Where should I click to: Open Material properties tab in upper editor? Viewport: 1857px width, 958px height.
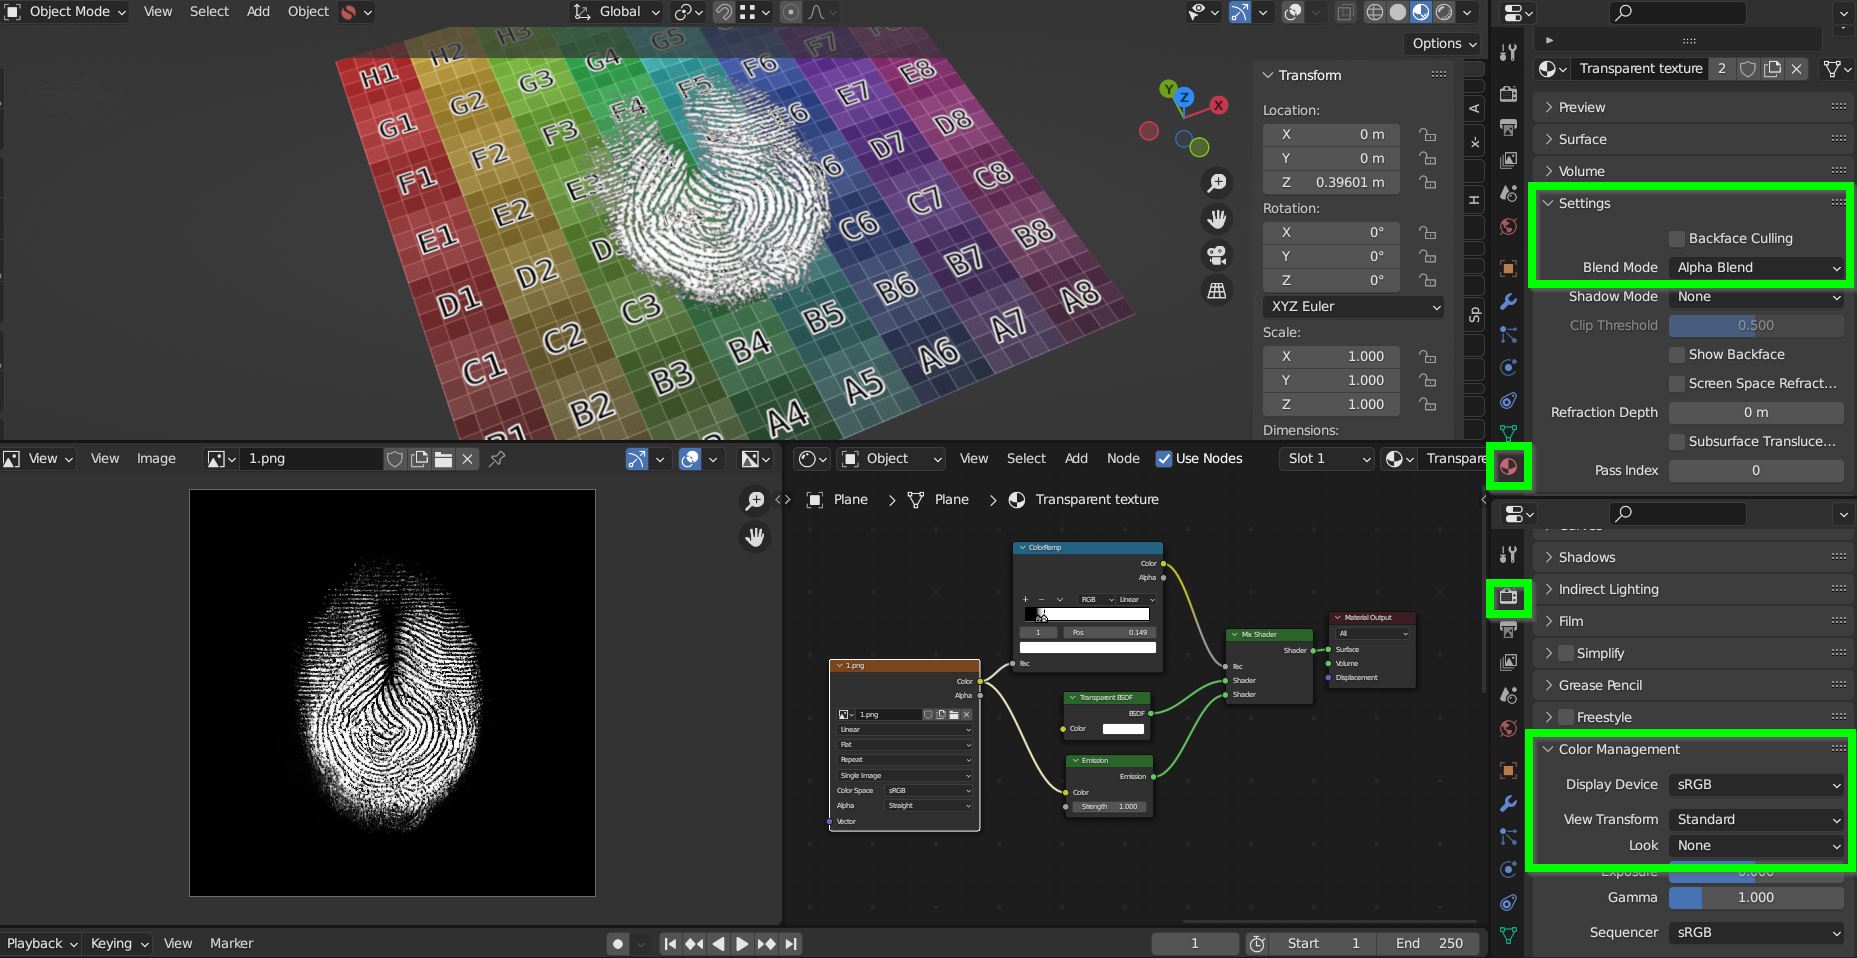coord(1509,466)
